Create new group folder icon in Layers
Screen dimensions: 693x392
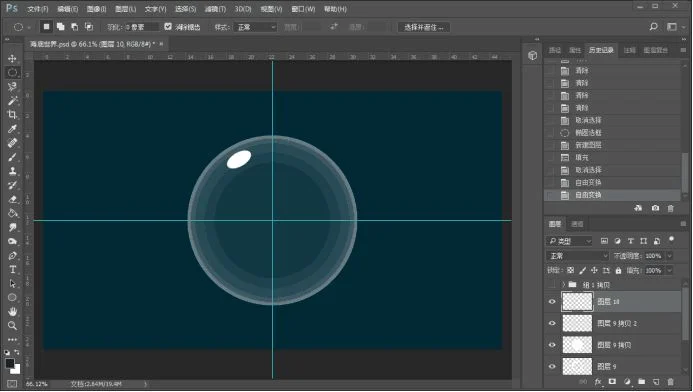tap(642, 382)
